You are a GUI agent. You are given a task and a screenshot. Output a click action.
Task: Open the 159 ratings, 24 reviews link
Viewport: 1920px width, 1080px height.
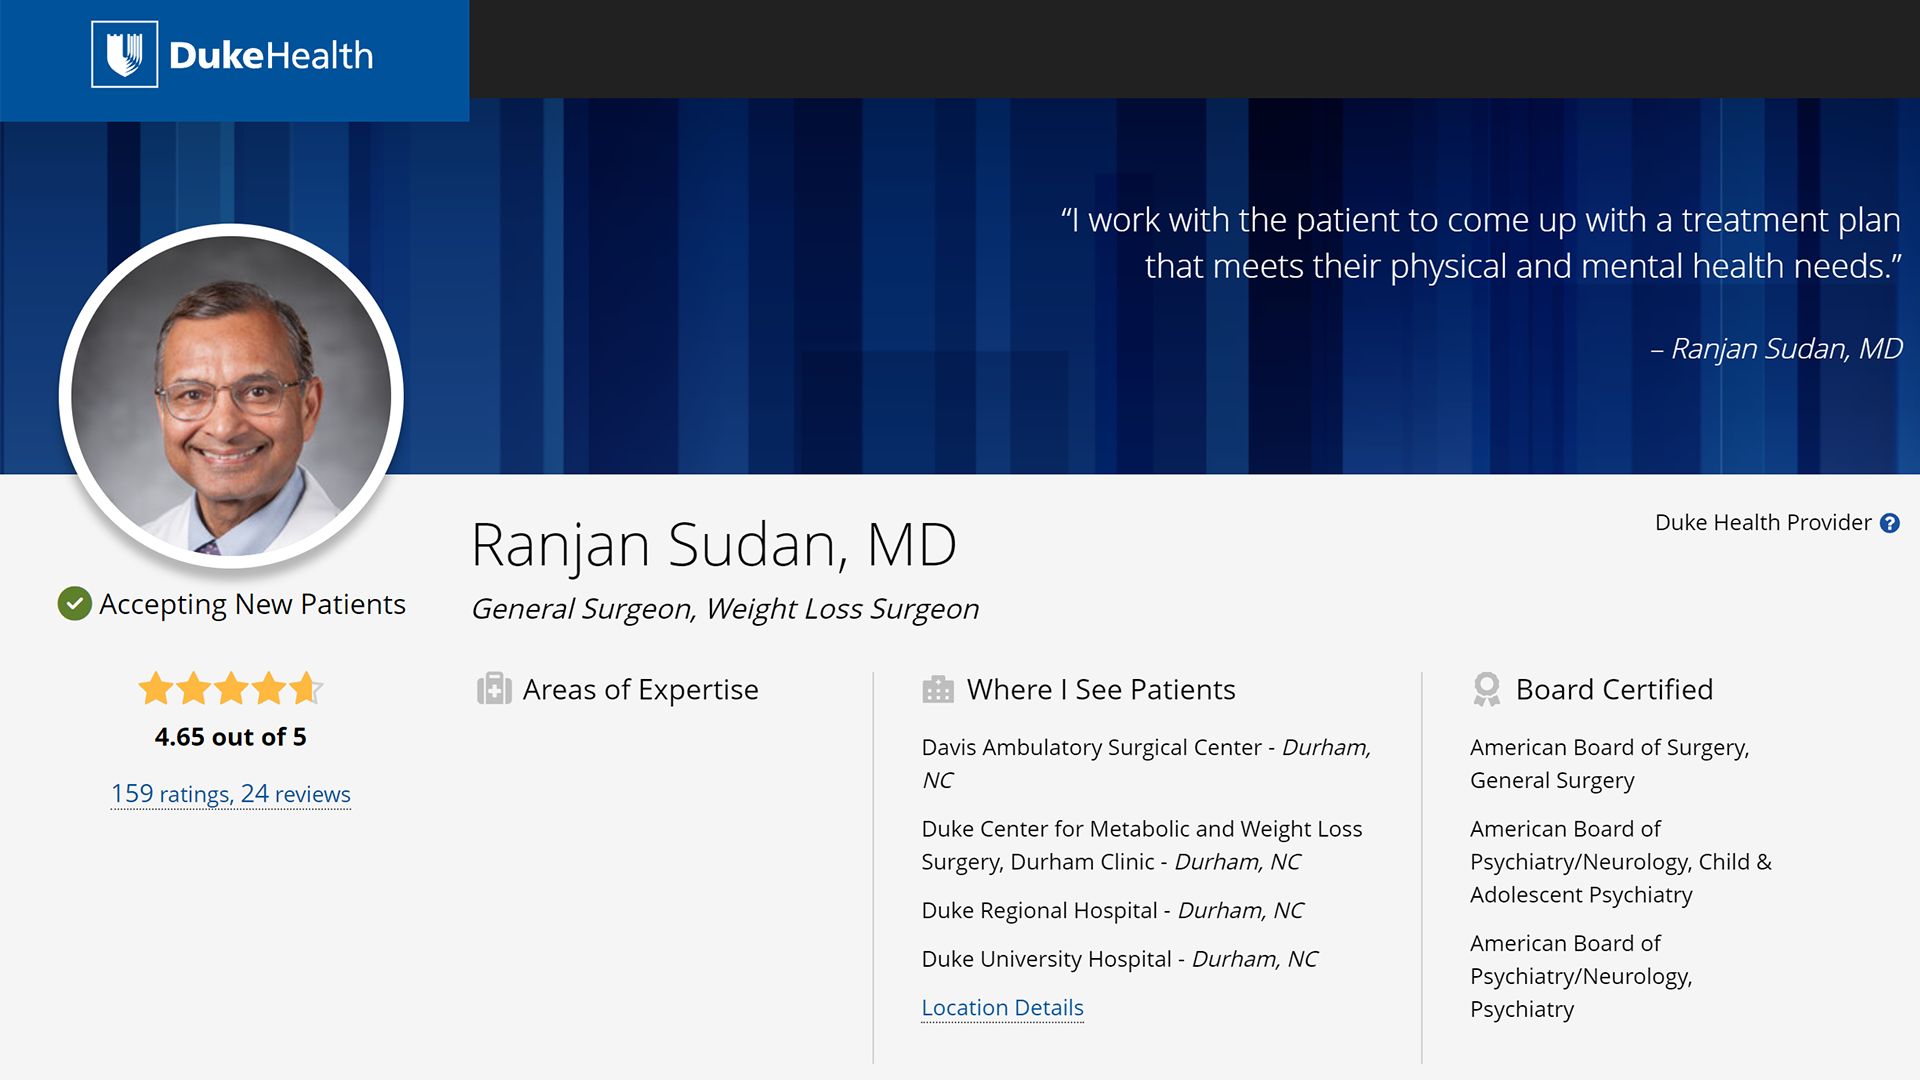(x=231, y=794)
